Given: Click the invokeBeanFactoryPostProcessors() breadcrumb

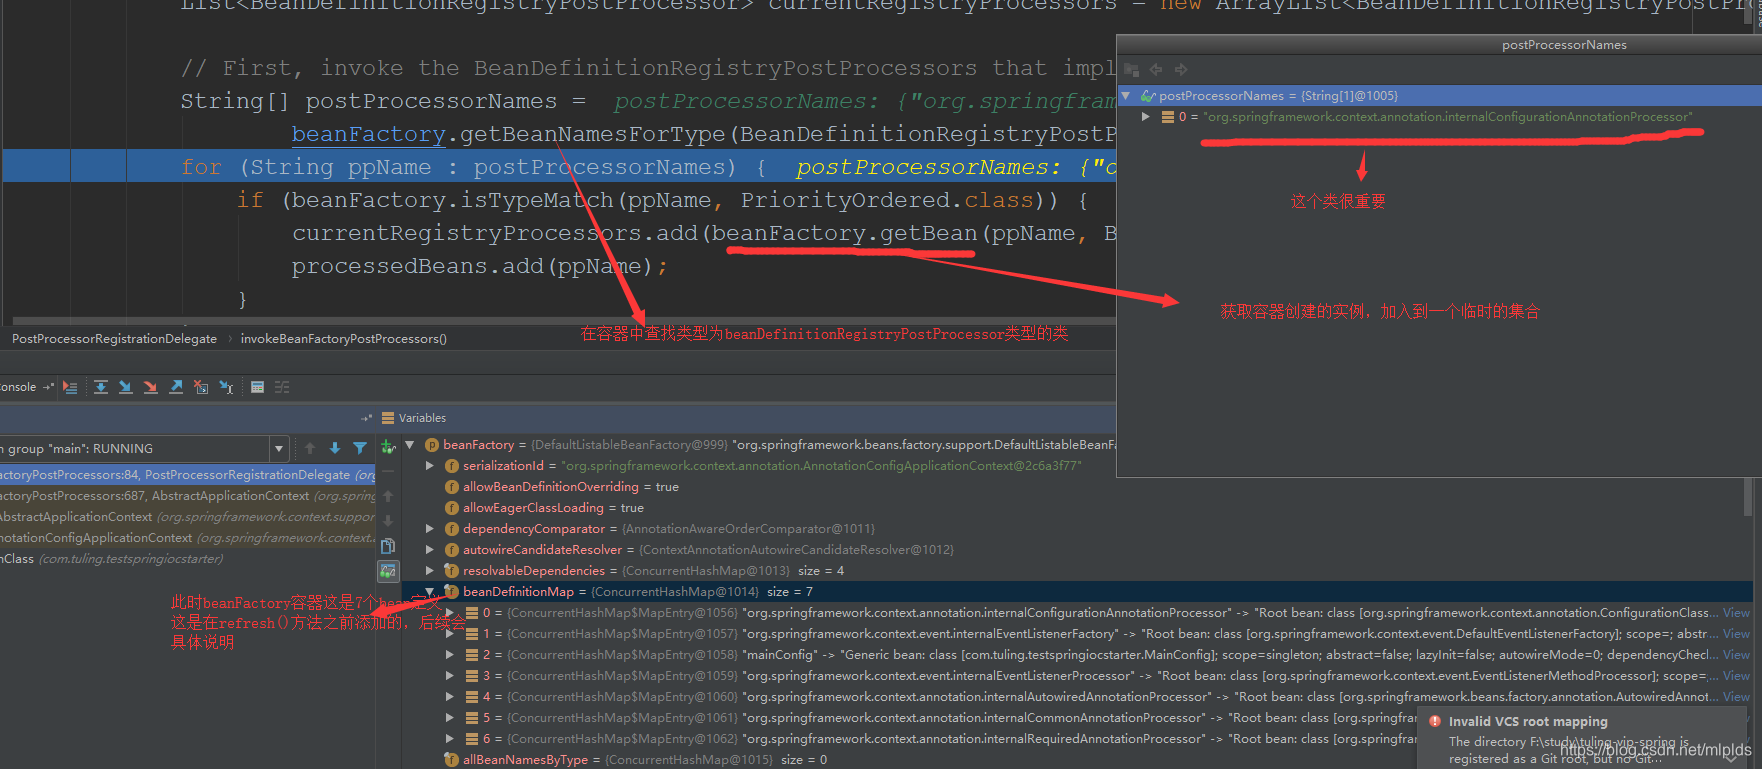Looking at the screenshot, I should coord(344,339).
